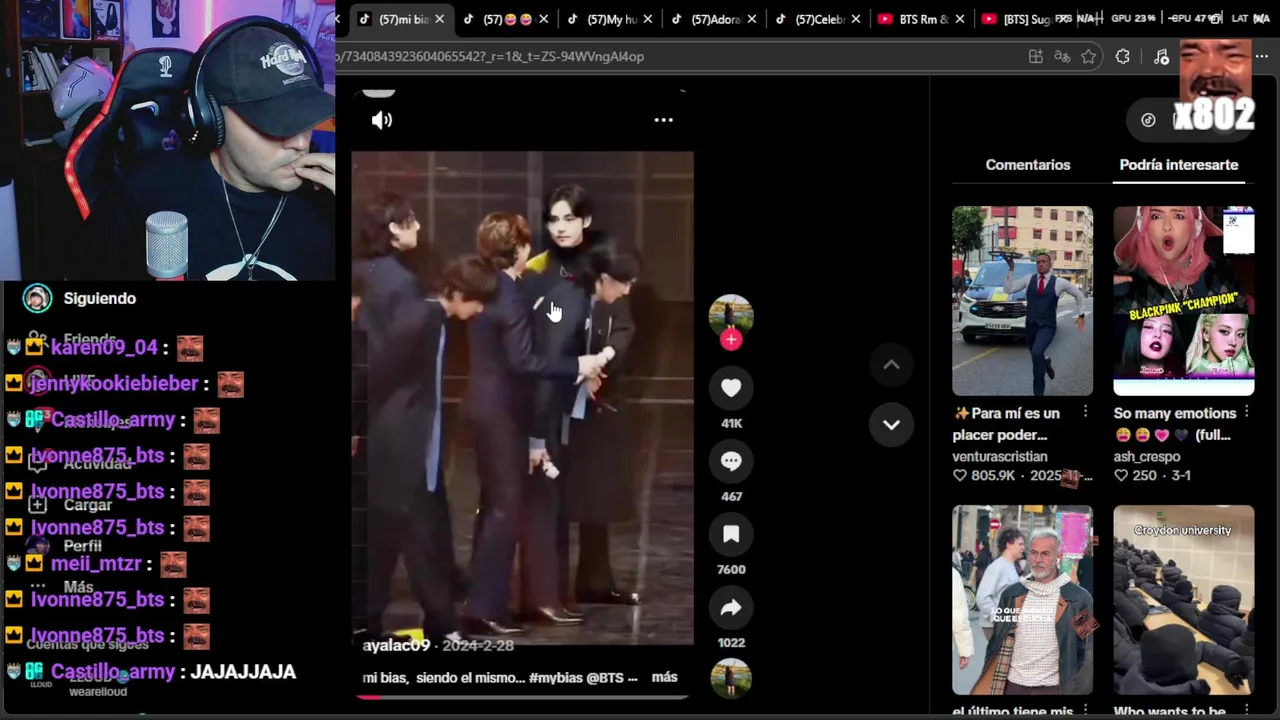Image resolution: width=1280 pixels, height=720 pixels.
Task: Click the jennykookiebieber chat username
Action: [x=114, y=383]
